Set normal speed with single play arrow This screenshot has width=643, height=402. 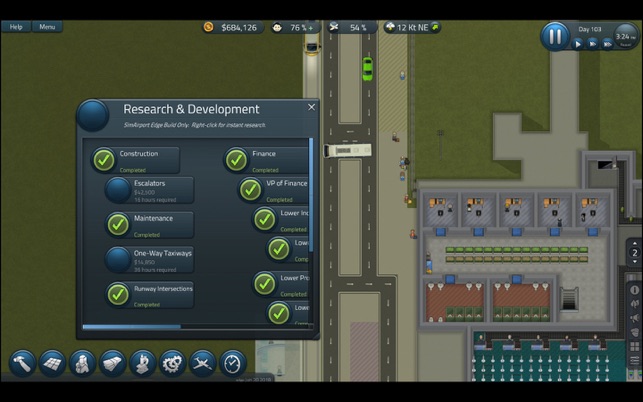coord(578,44)
